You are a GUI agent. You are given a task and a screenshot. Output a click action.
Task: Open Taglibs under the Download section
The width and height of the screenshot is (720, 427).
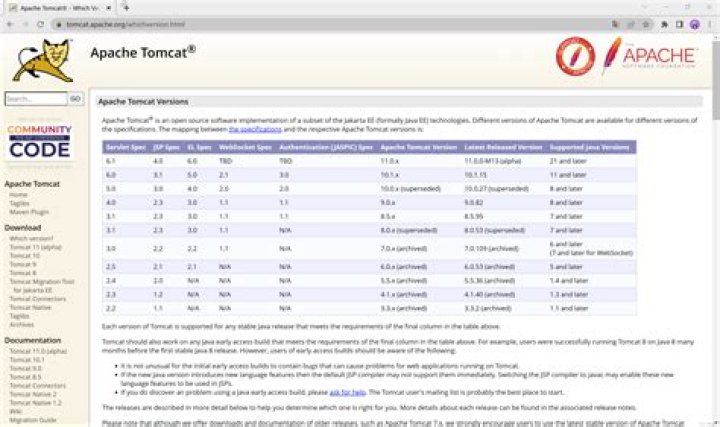19,316
